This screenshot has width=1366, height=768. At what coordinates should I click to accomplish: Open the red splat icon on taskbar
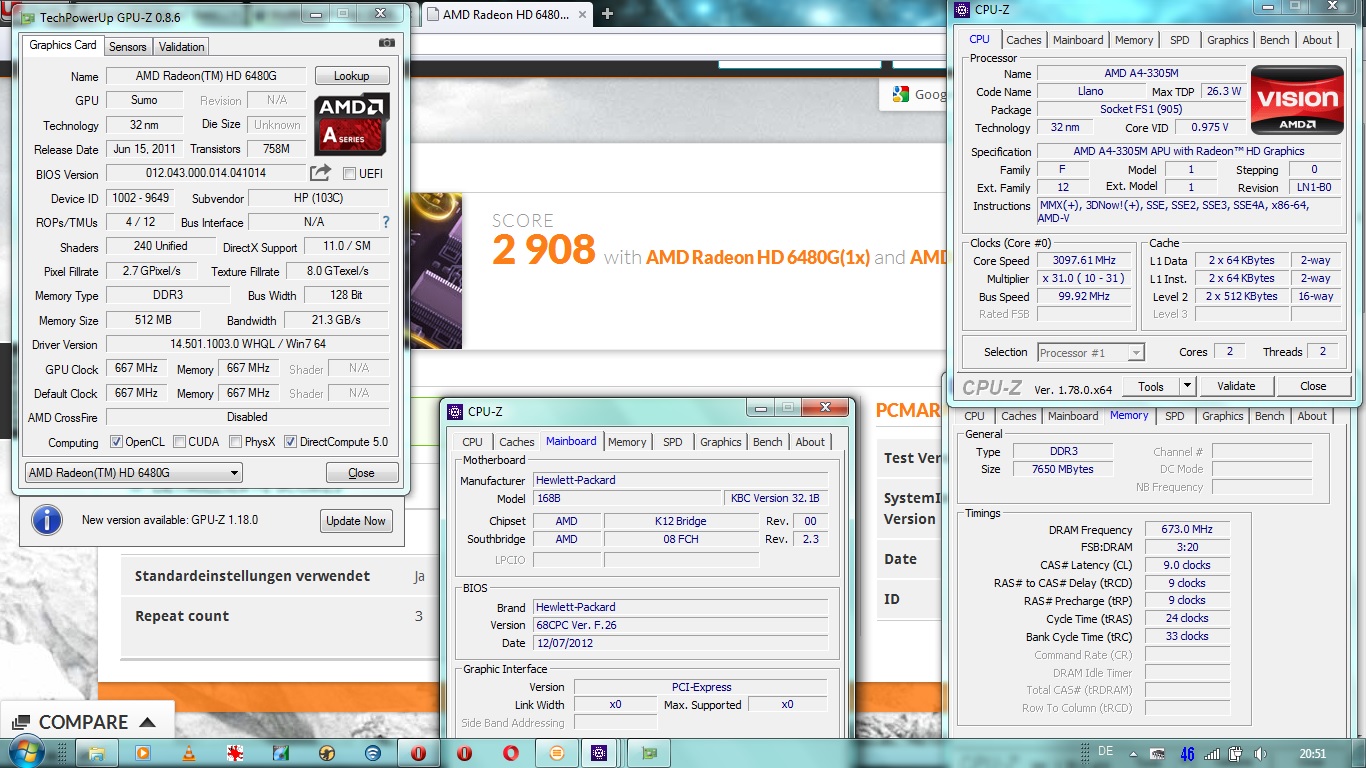click(235, 753)
